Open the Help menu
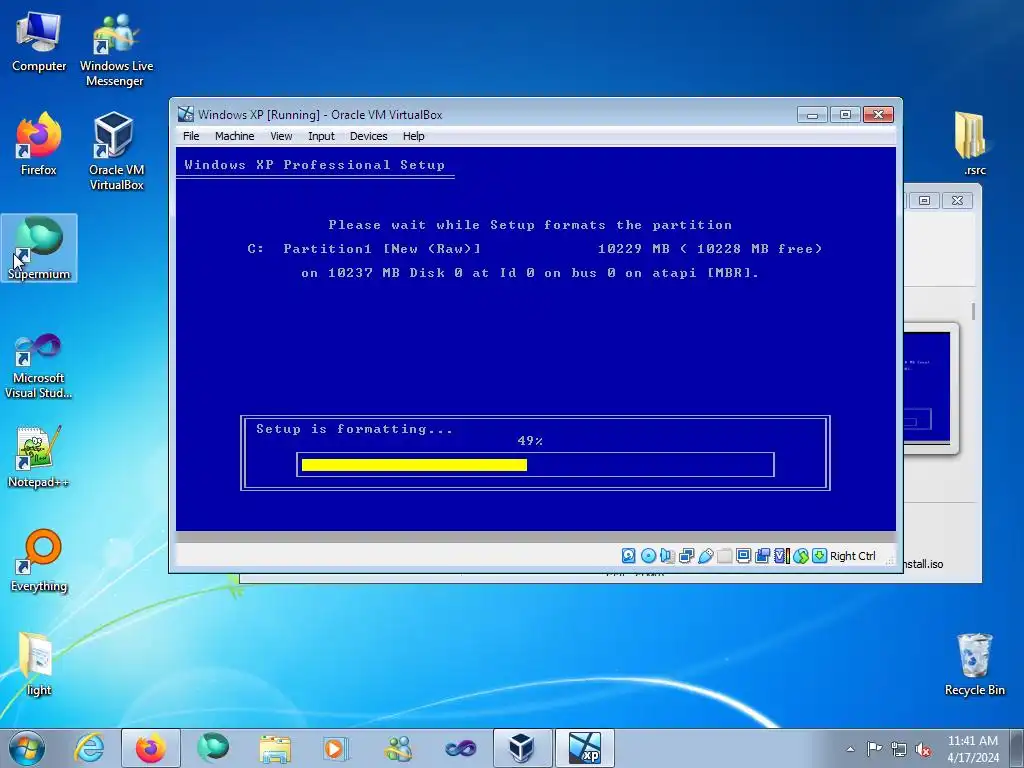Viewport: 1024px width, 768px height. point(413,136)
